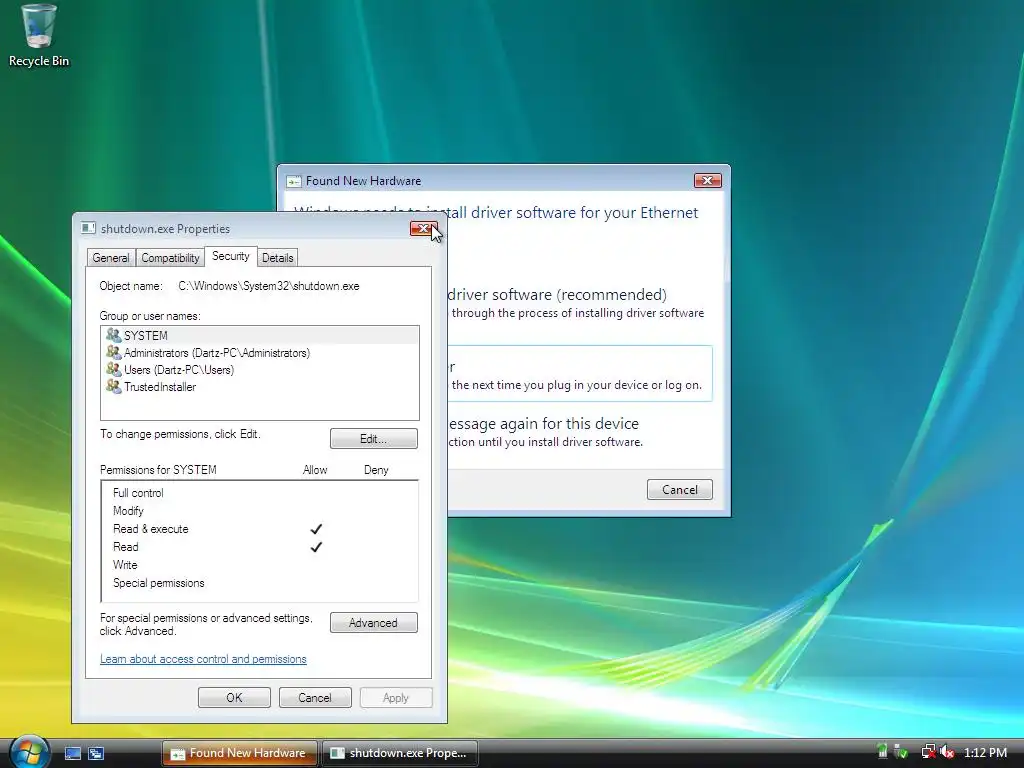Image resolution: width=1024 pixels, height=768 pixels.
Task: Switch to the Compatibility tab
Action: pyautogui.click(x=170, y=258)
